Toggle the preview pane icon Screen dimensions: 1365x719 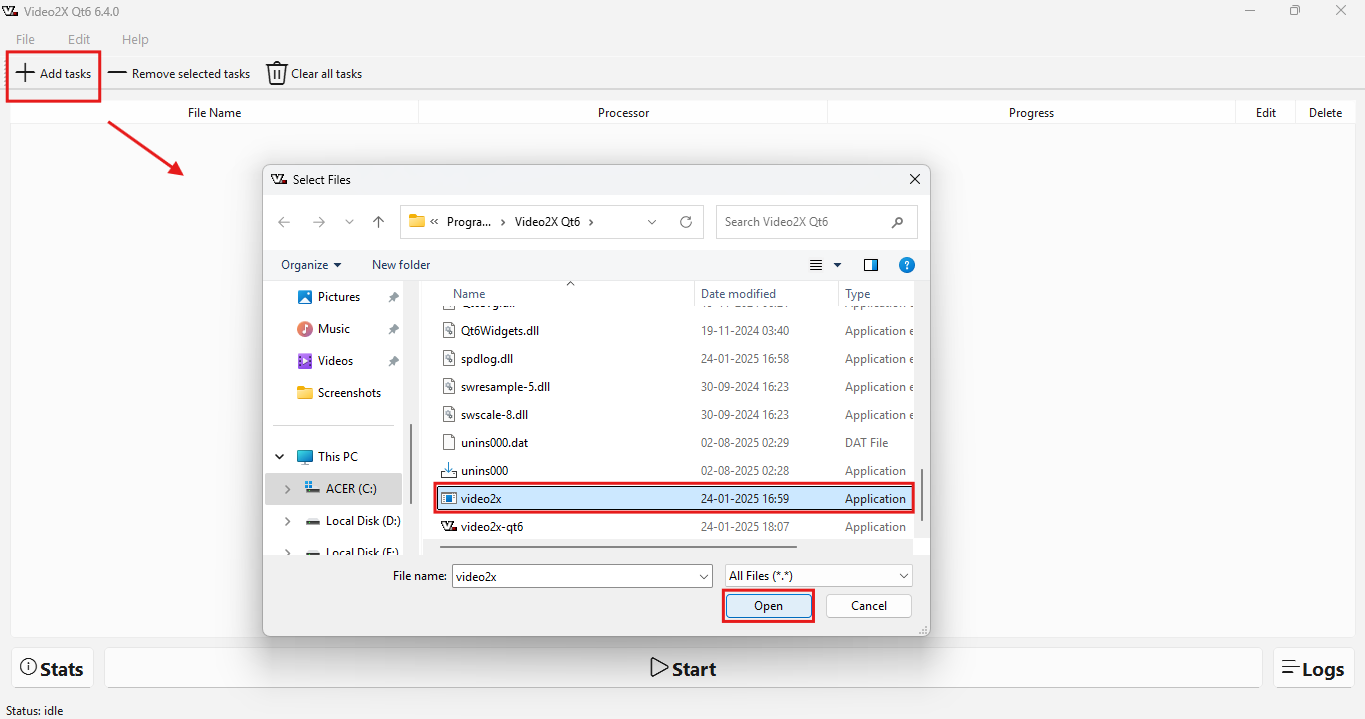(x=871, y=265)
